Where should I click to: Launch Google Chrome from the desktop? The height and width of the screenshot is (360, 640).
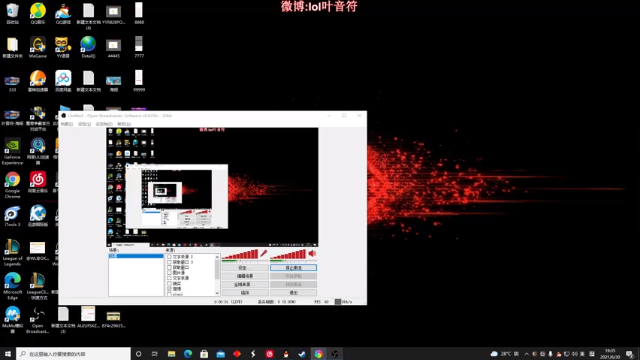(12, 185)
